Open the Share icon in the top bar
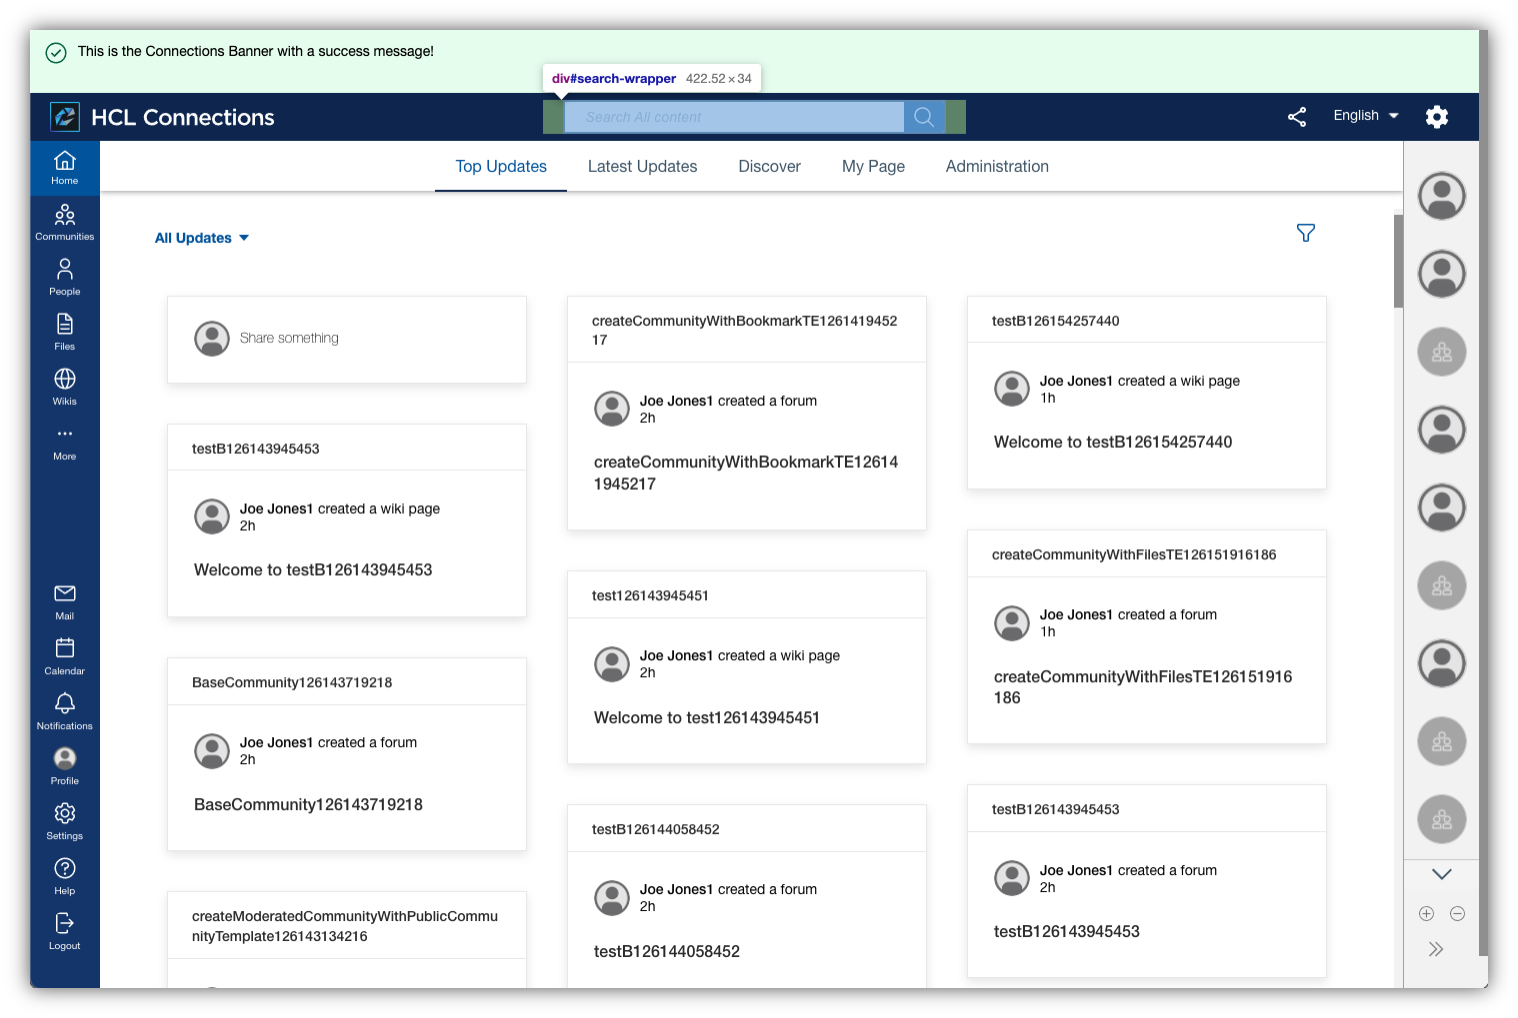 pyautogui.click(x=1297, y=117)
